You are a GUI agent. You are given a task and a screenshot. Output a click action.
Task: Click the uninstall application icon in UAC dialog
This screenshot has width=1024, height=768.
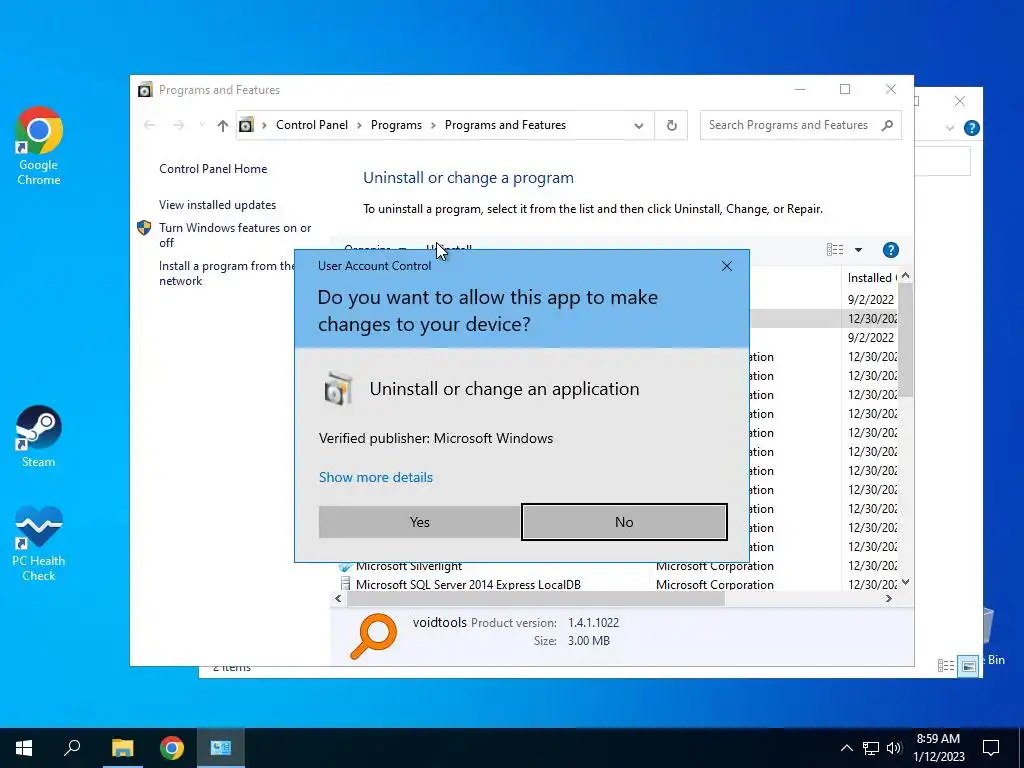pyautogui.click(x=338, y=389)
